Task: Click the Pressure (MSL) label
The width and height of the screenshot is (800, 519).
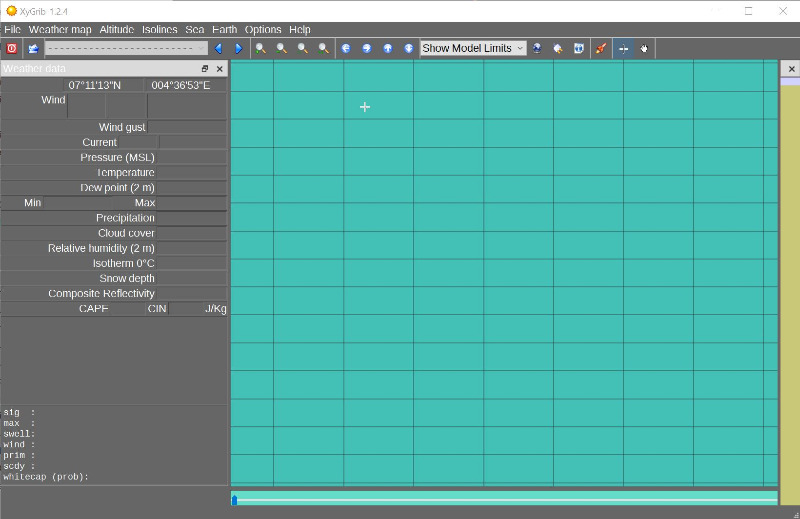Action: click(117, 157)
